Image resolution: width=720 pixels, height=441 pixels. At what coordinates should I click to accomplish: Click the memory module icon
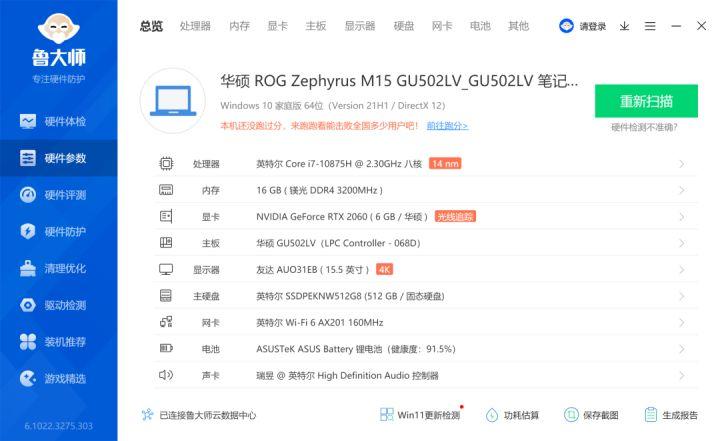(166, 190)
